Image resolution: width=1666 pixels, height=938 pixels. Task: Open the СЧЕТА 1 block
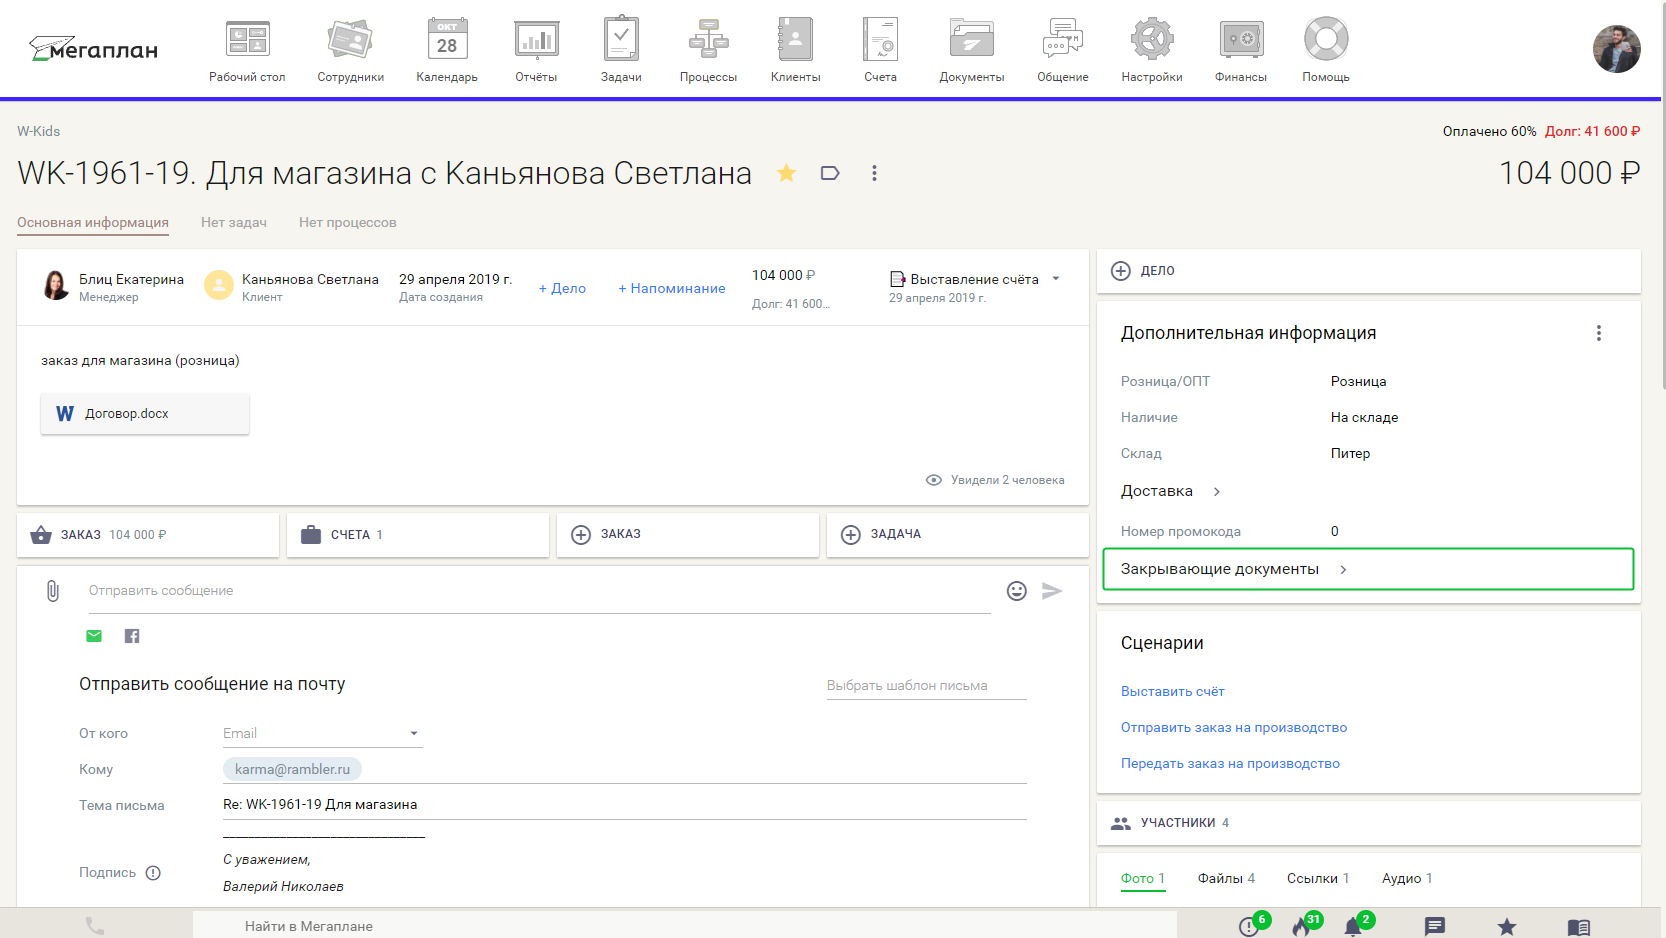pos(418,535)
